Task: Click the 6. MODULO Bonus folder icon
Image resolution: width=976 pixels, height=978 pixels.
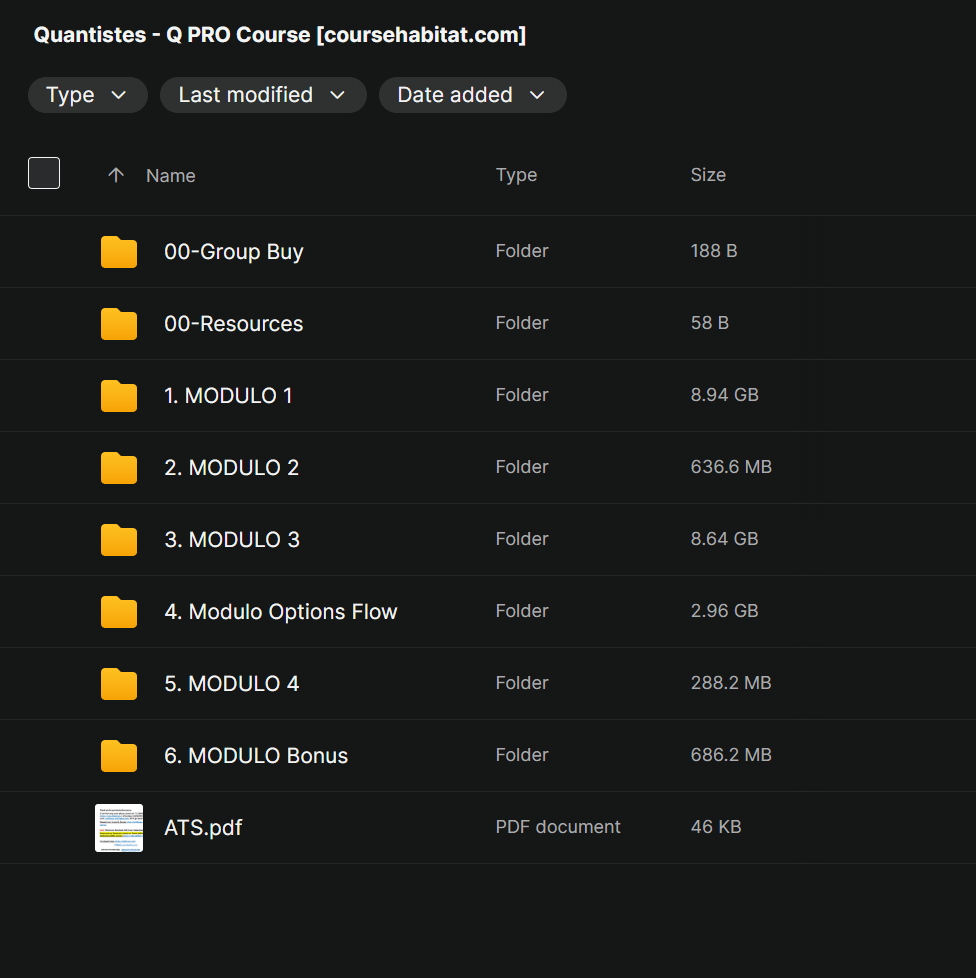Action: click(118, 756)
